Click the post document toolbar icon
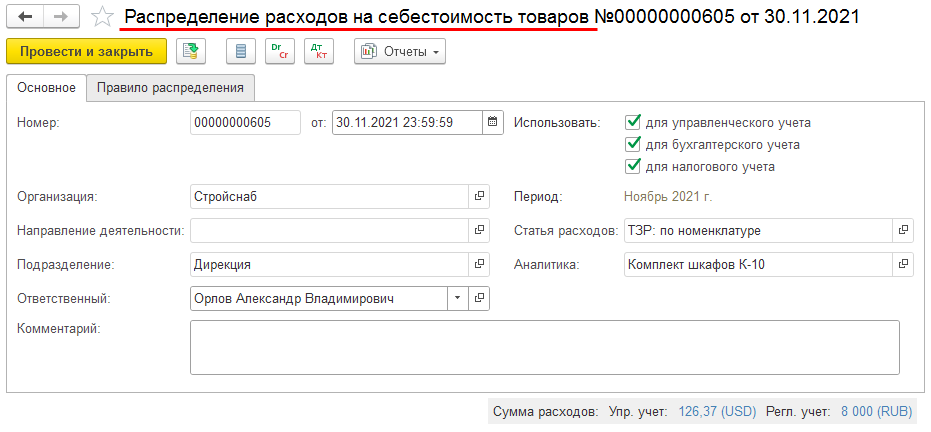 click(191, 52)
